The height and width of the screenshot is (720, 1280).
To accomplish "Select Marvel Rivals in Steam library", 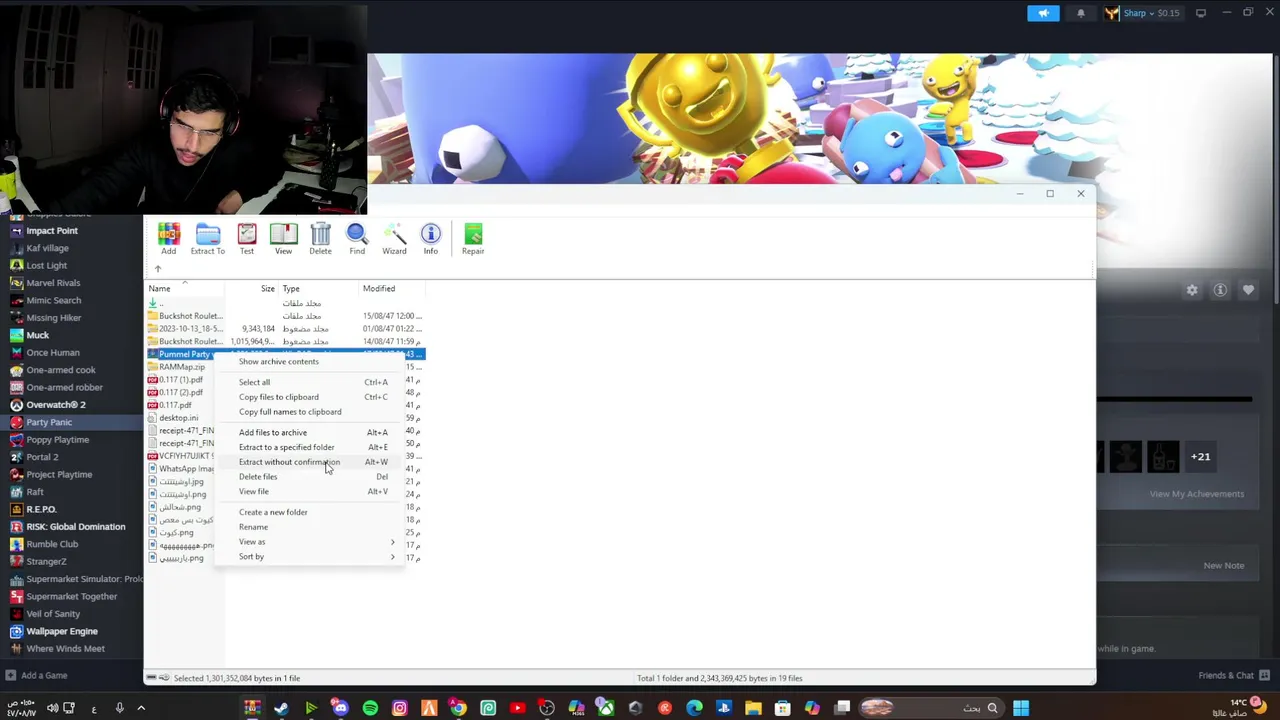I will [53, 283].
